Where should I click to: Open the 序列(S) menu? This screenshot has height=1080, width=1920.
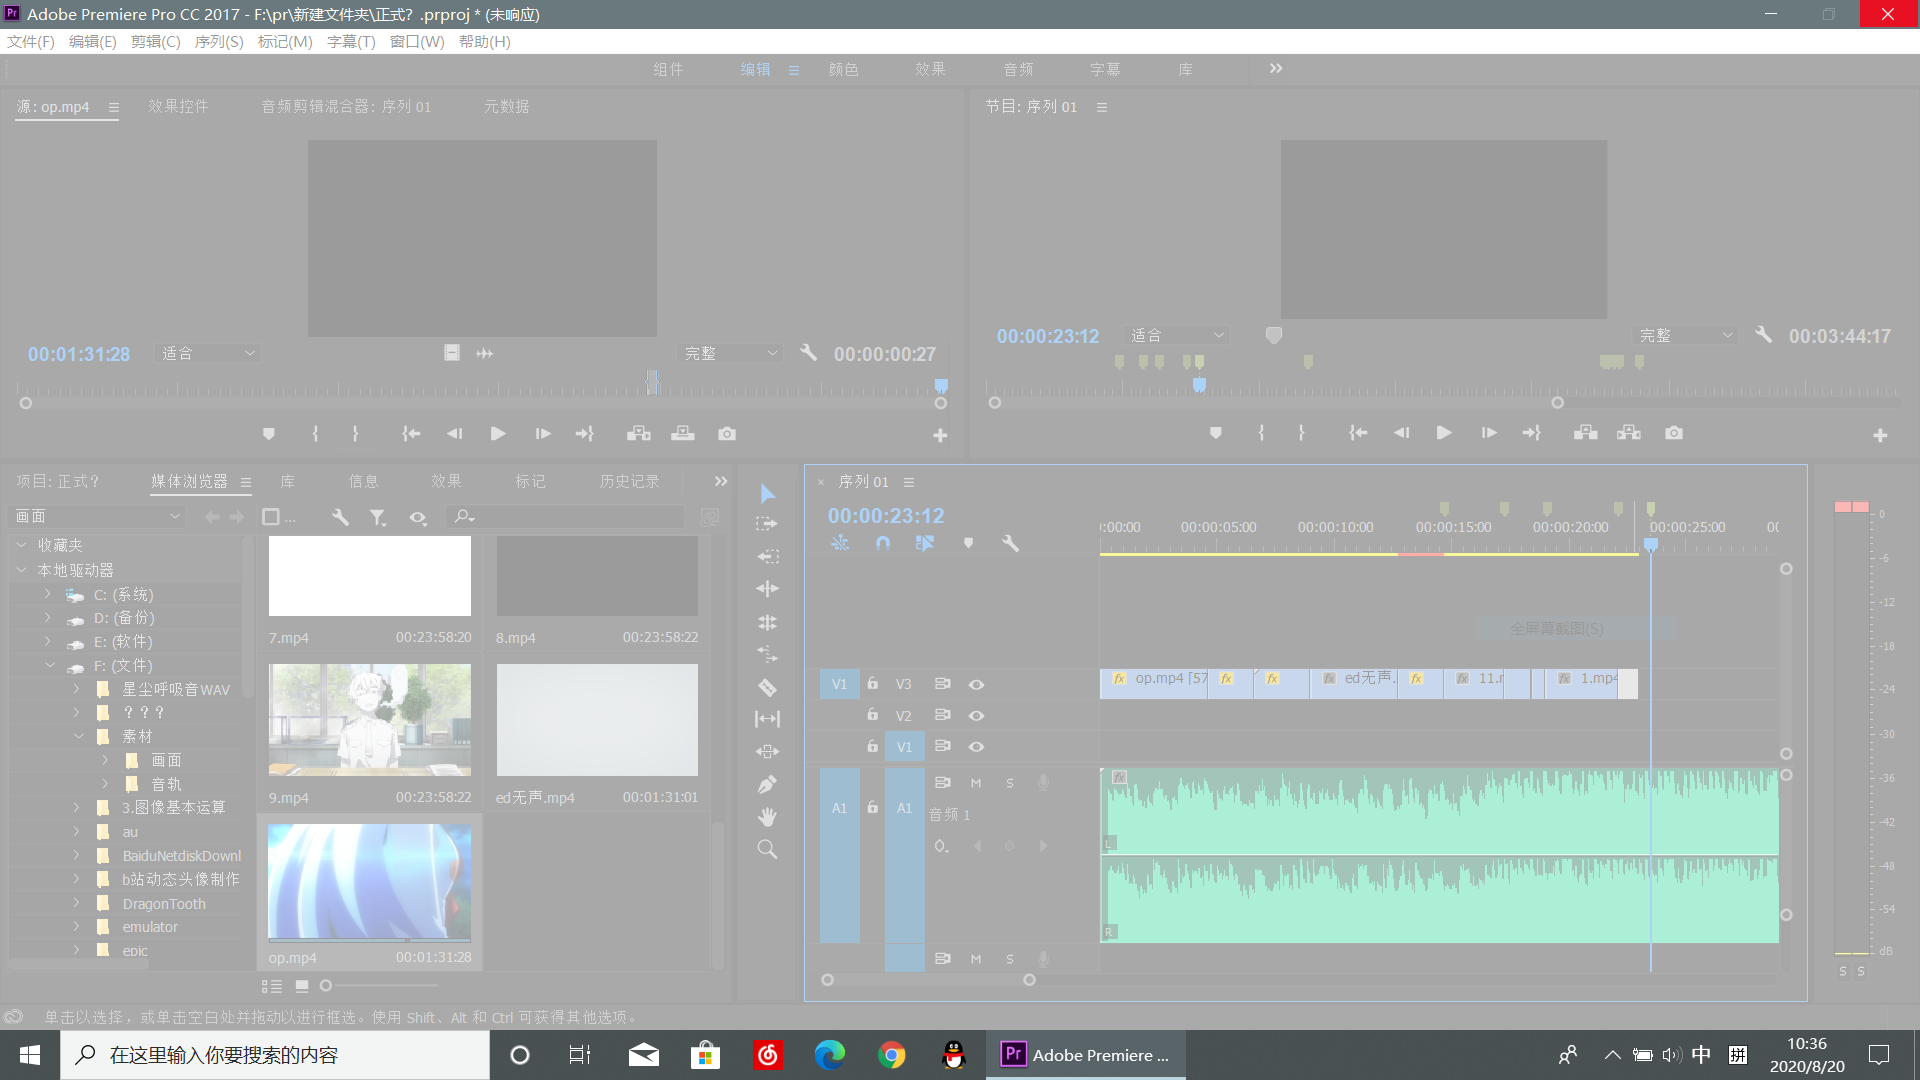pos(219,41)
